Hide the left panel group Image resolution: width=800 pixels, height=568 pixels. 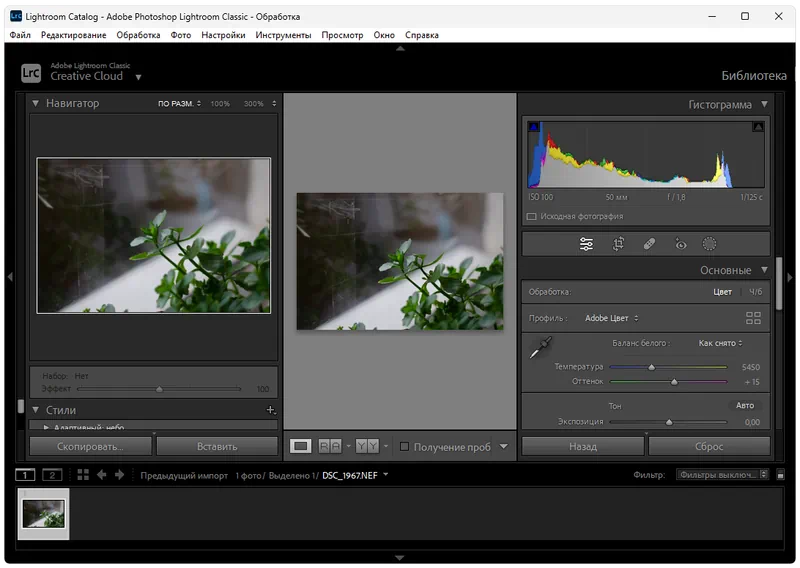tap(10, 277)
